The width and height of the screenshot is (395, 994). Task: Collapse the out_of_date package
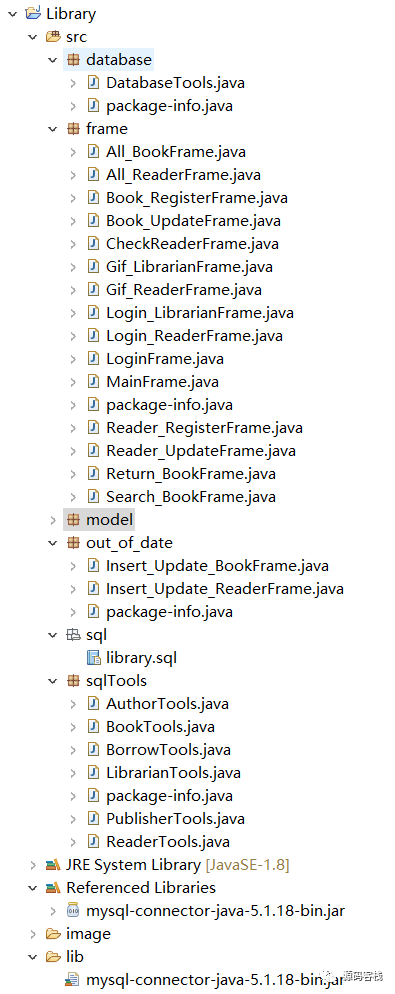53,543
